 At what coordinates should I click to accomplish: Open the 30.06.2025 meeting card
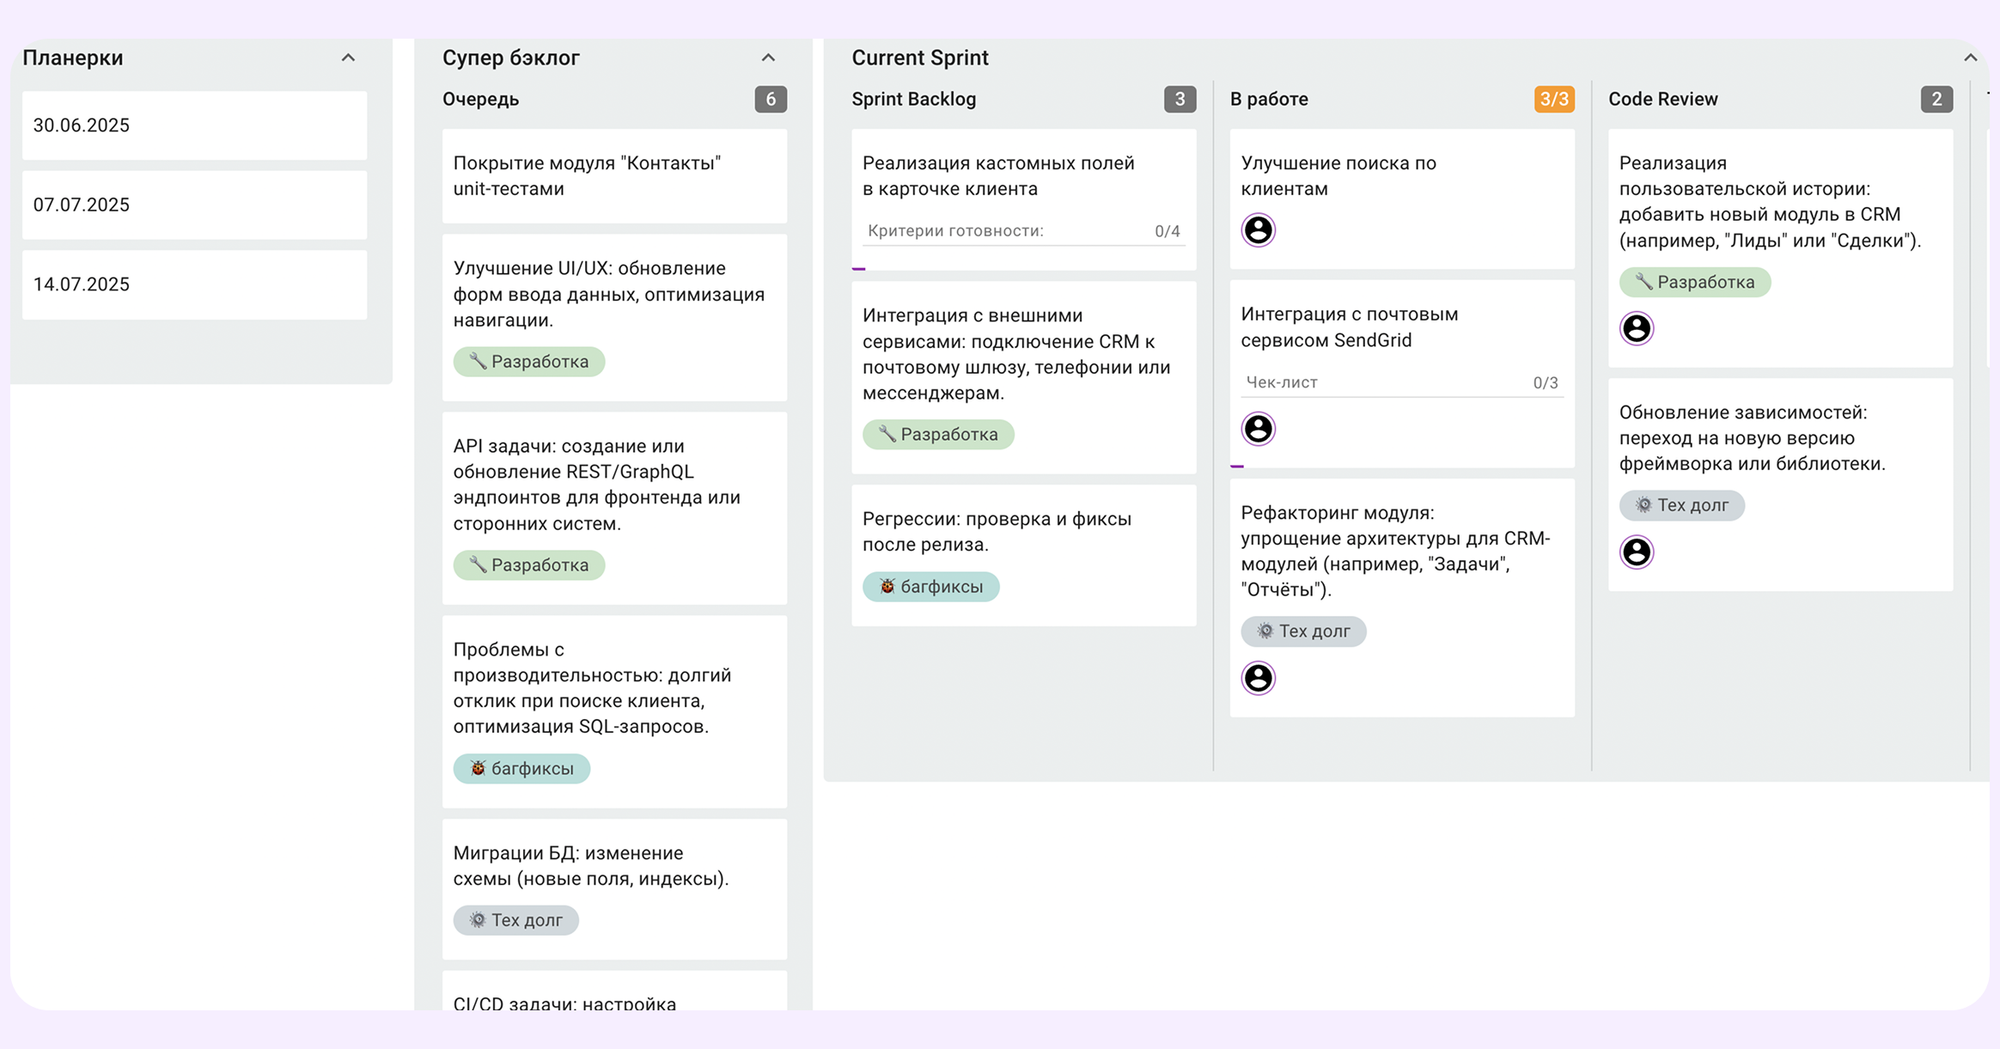194,125
